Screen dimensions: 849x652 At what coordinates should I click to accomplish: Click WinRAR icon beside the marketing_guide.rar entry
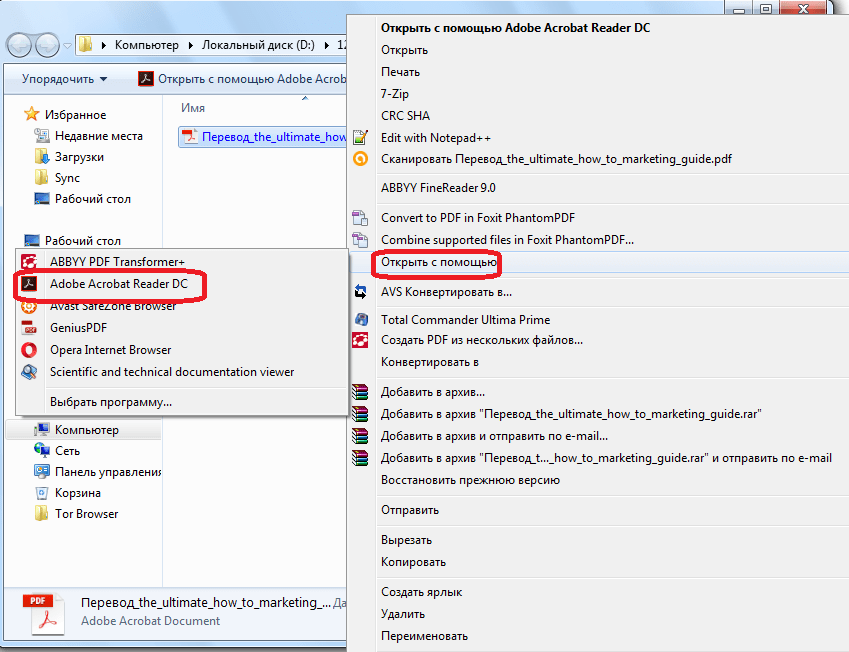click(x=361, y=414)
